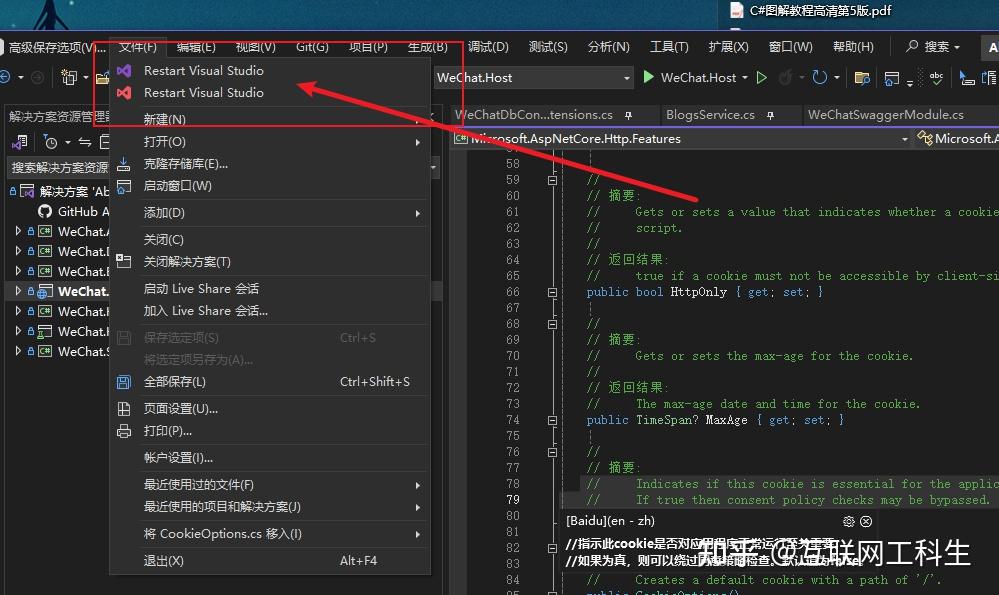Screen dimensions: 999x595
Task: Click the start window icon in File menu
Action: click(x=124, y=186)
